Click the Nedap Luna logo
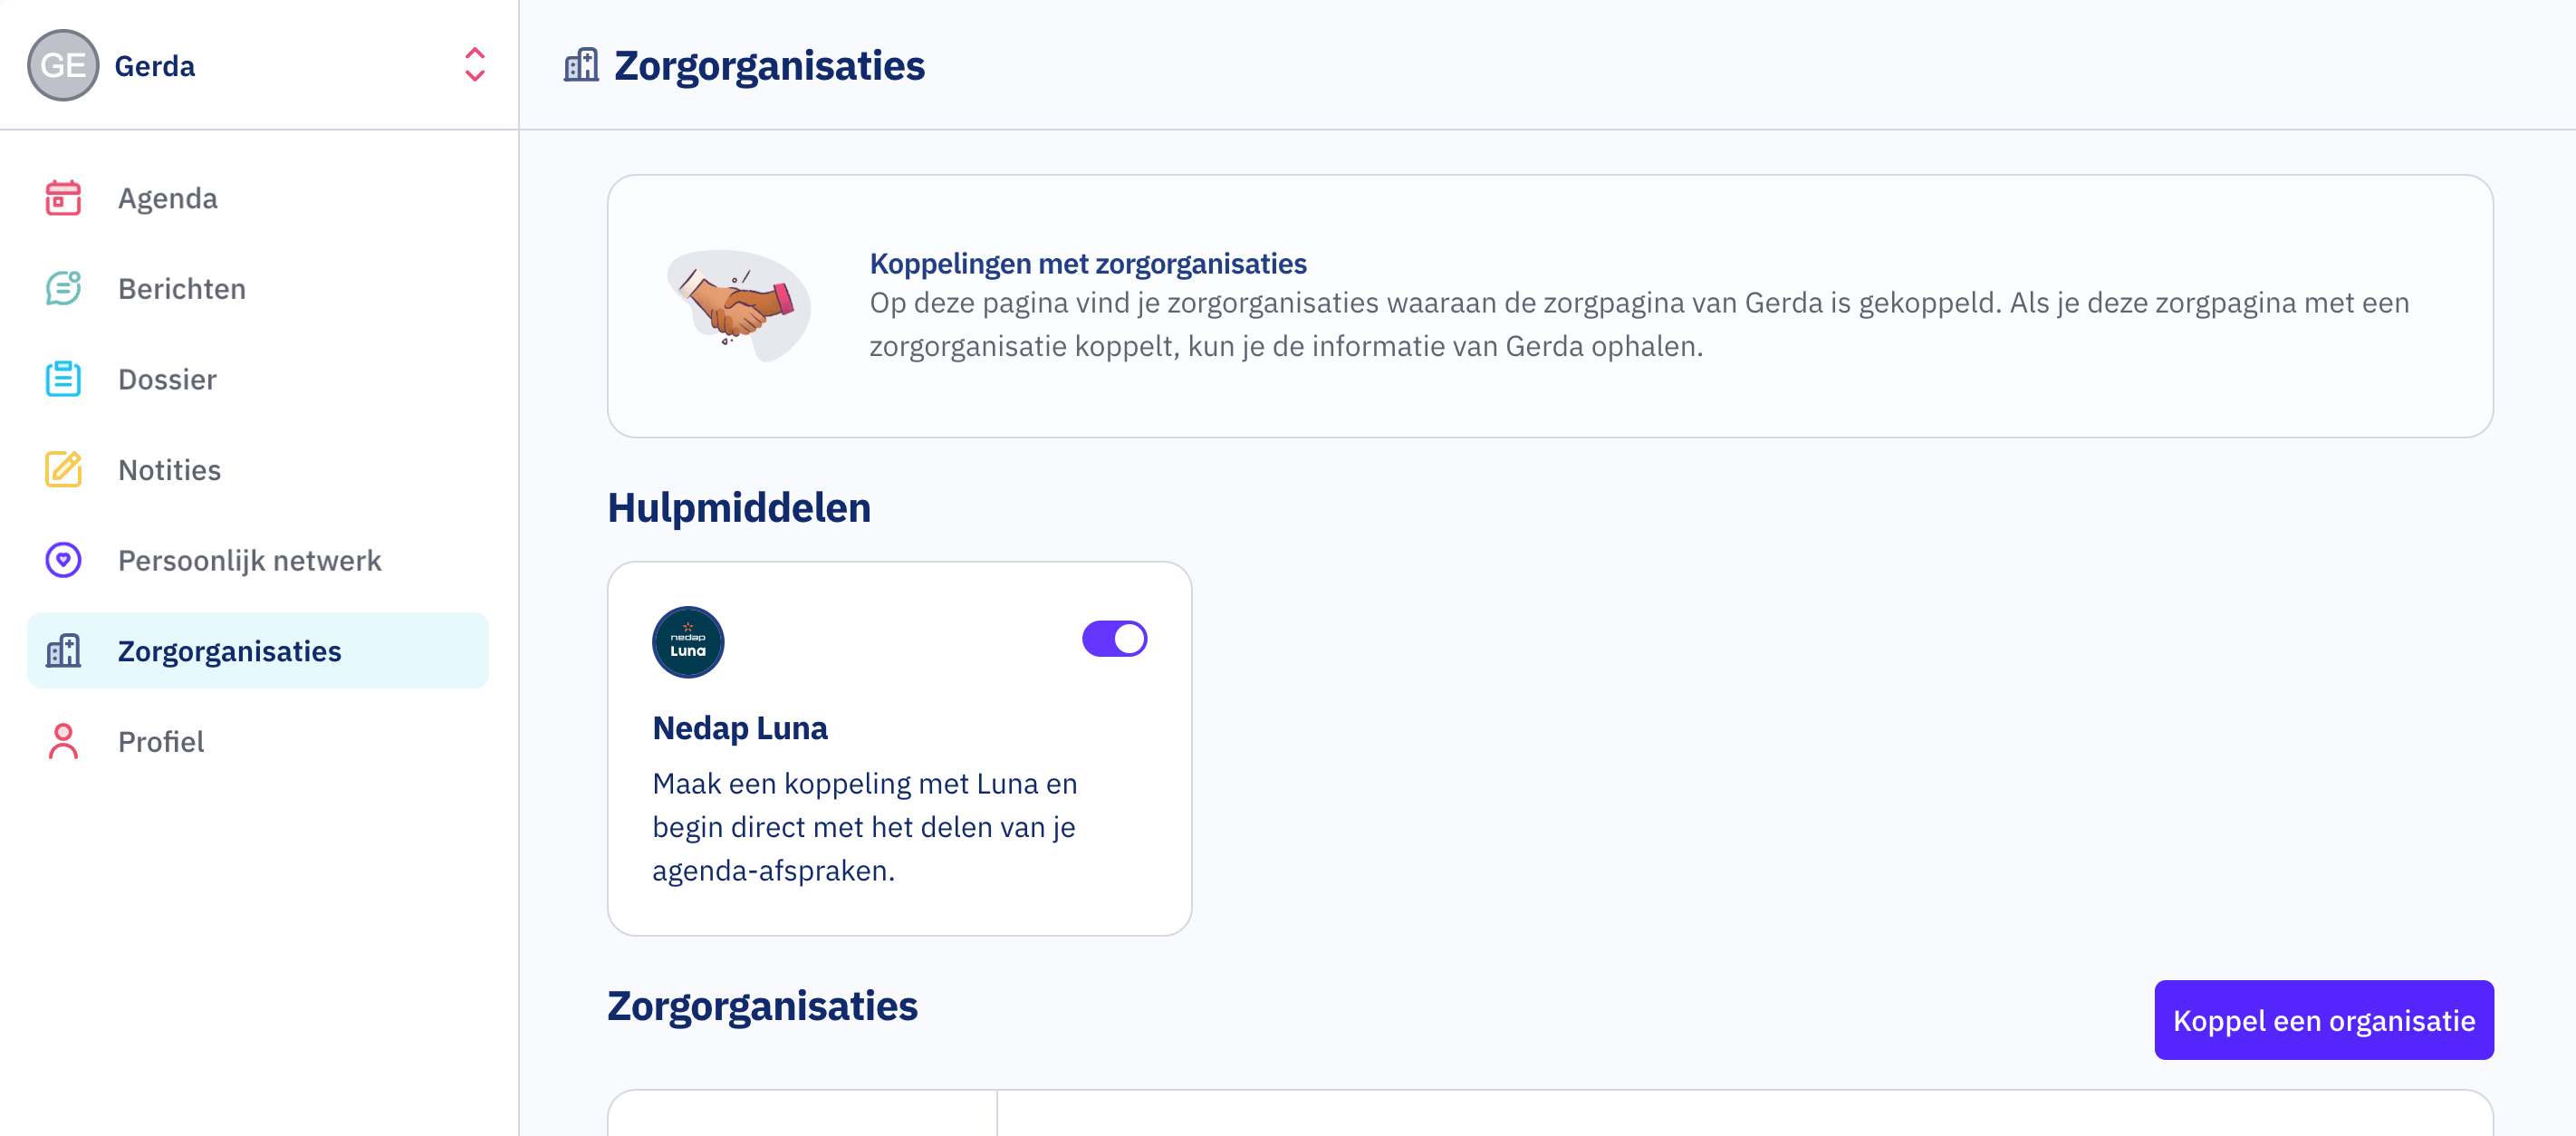This screenshot has width=2576, height=1136. pos(688,642)
